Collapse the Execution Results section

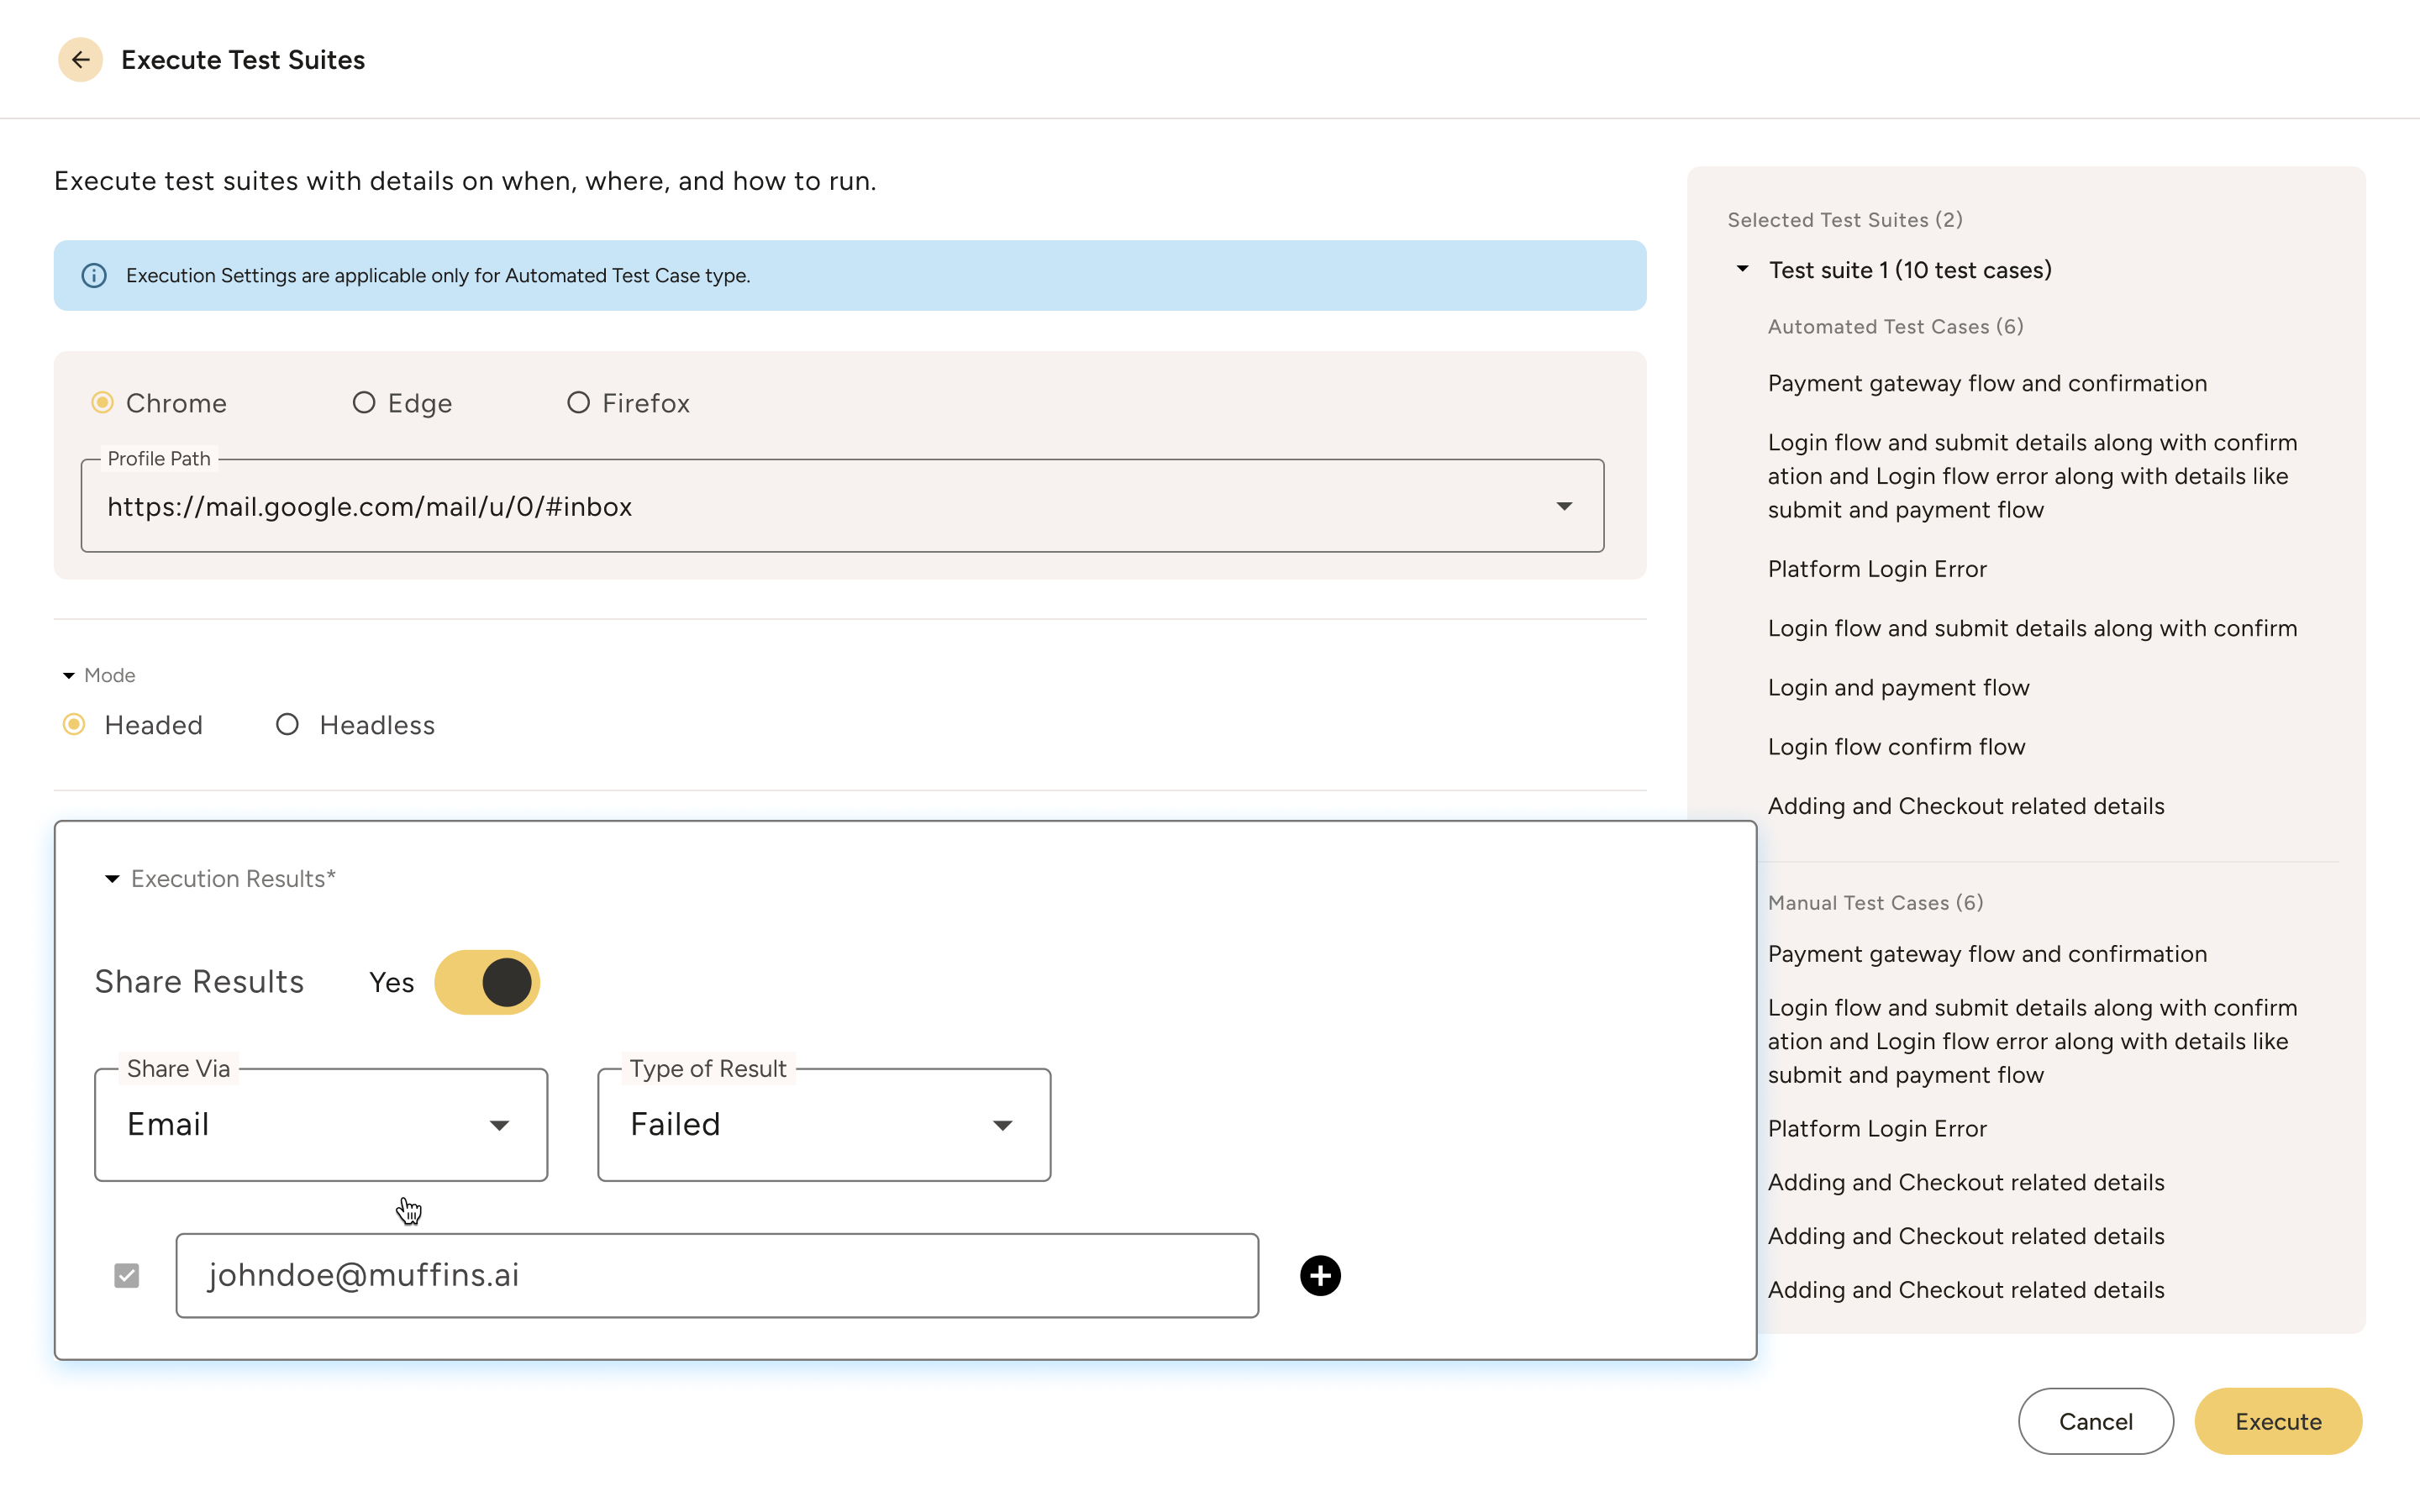tap(111, 878)
